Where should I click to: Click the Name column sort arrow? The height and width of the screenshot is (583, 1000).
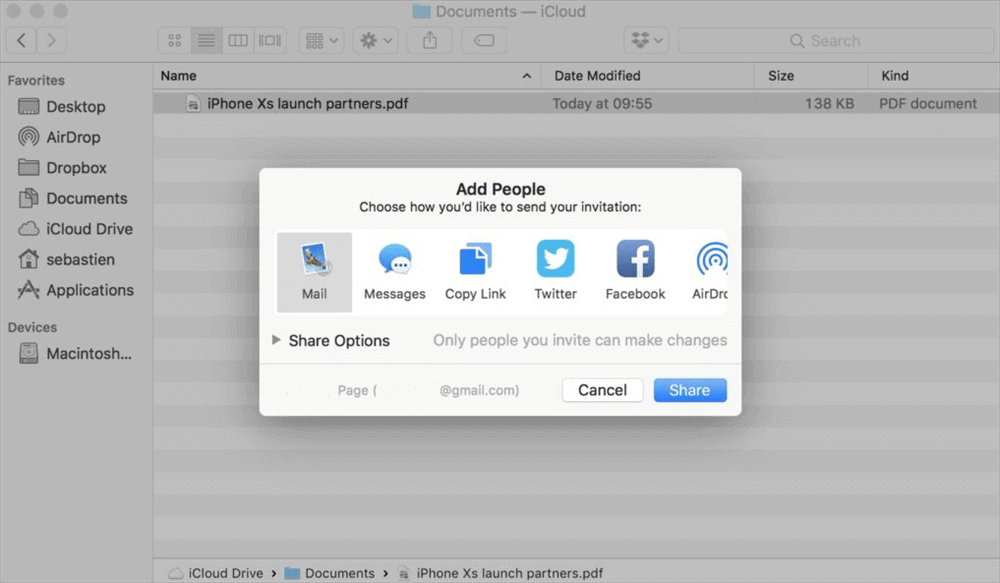527,76
